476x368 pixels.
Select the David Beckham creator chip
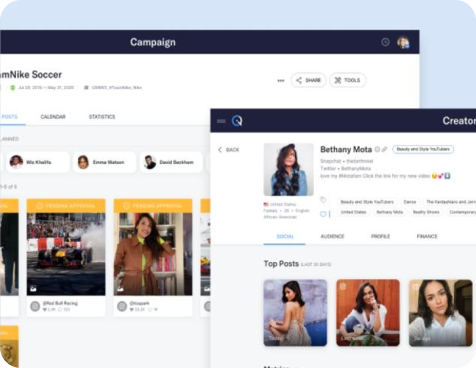pos(171,162)
